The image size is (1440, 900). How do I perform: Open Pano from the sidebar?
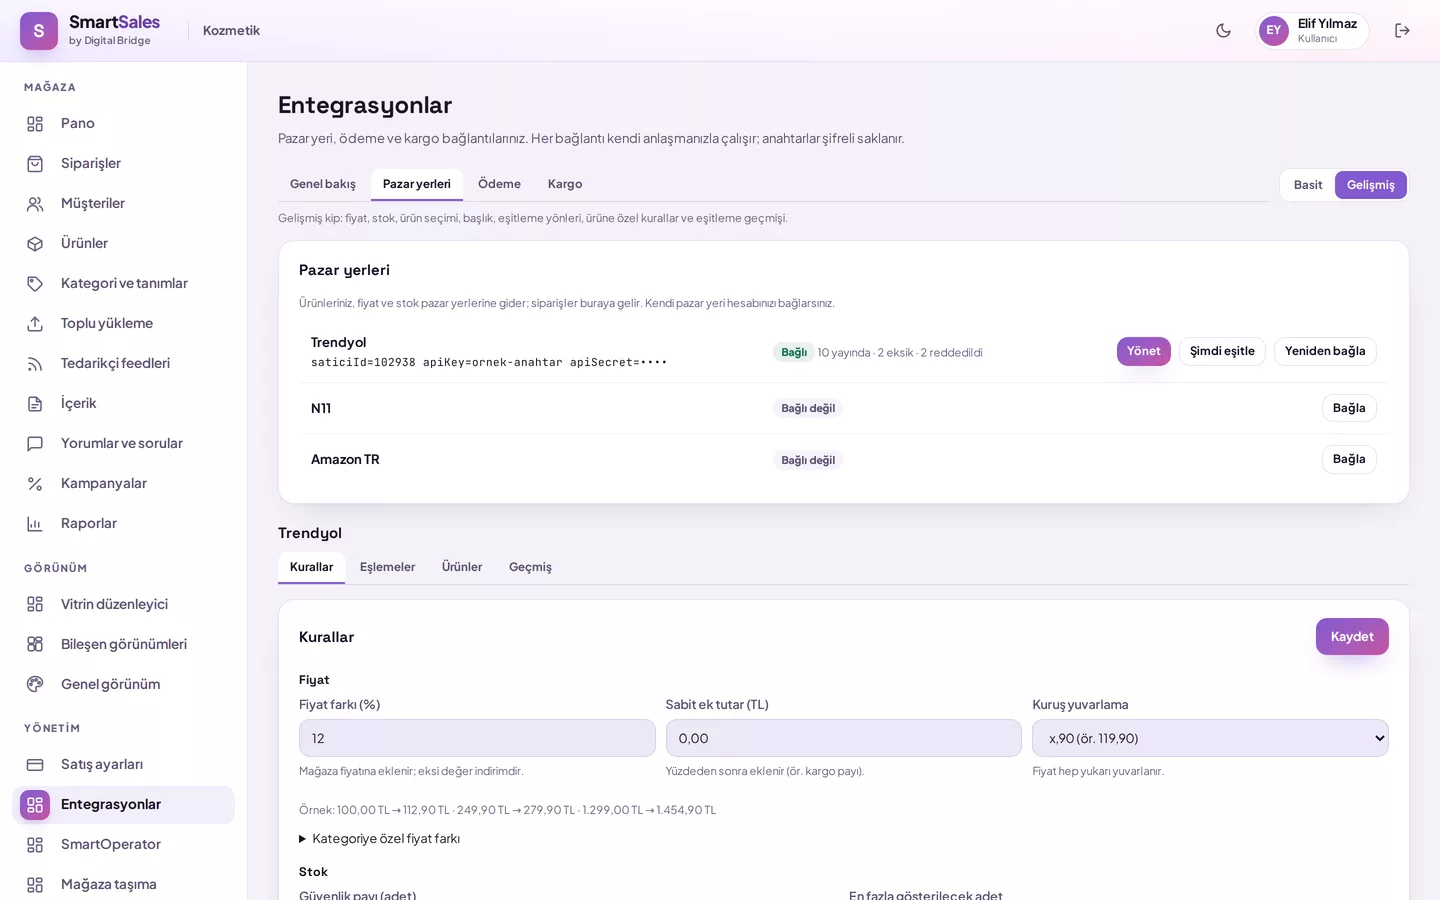tap(124, 123)
